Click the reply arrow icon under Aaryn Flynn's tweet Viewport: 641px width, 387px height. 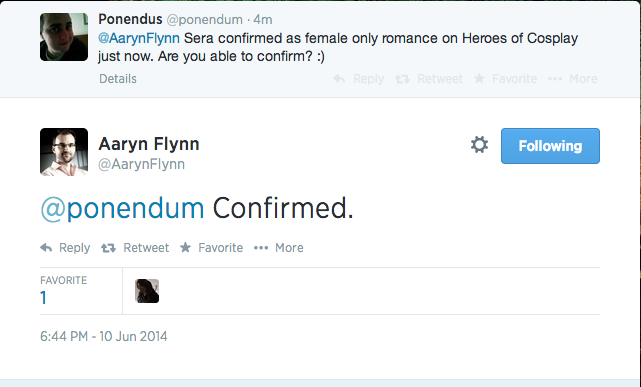click(x=46, y=248)
